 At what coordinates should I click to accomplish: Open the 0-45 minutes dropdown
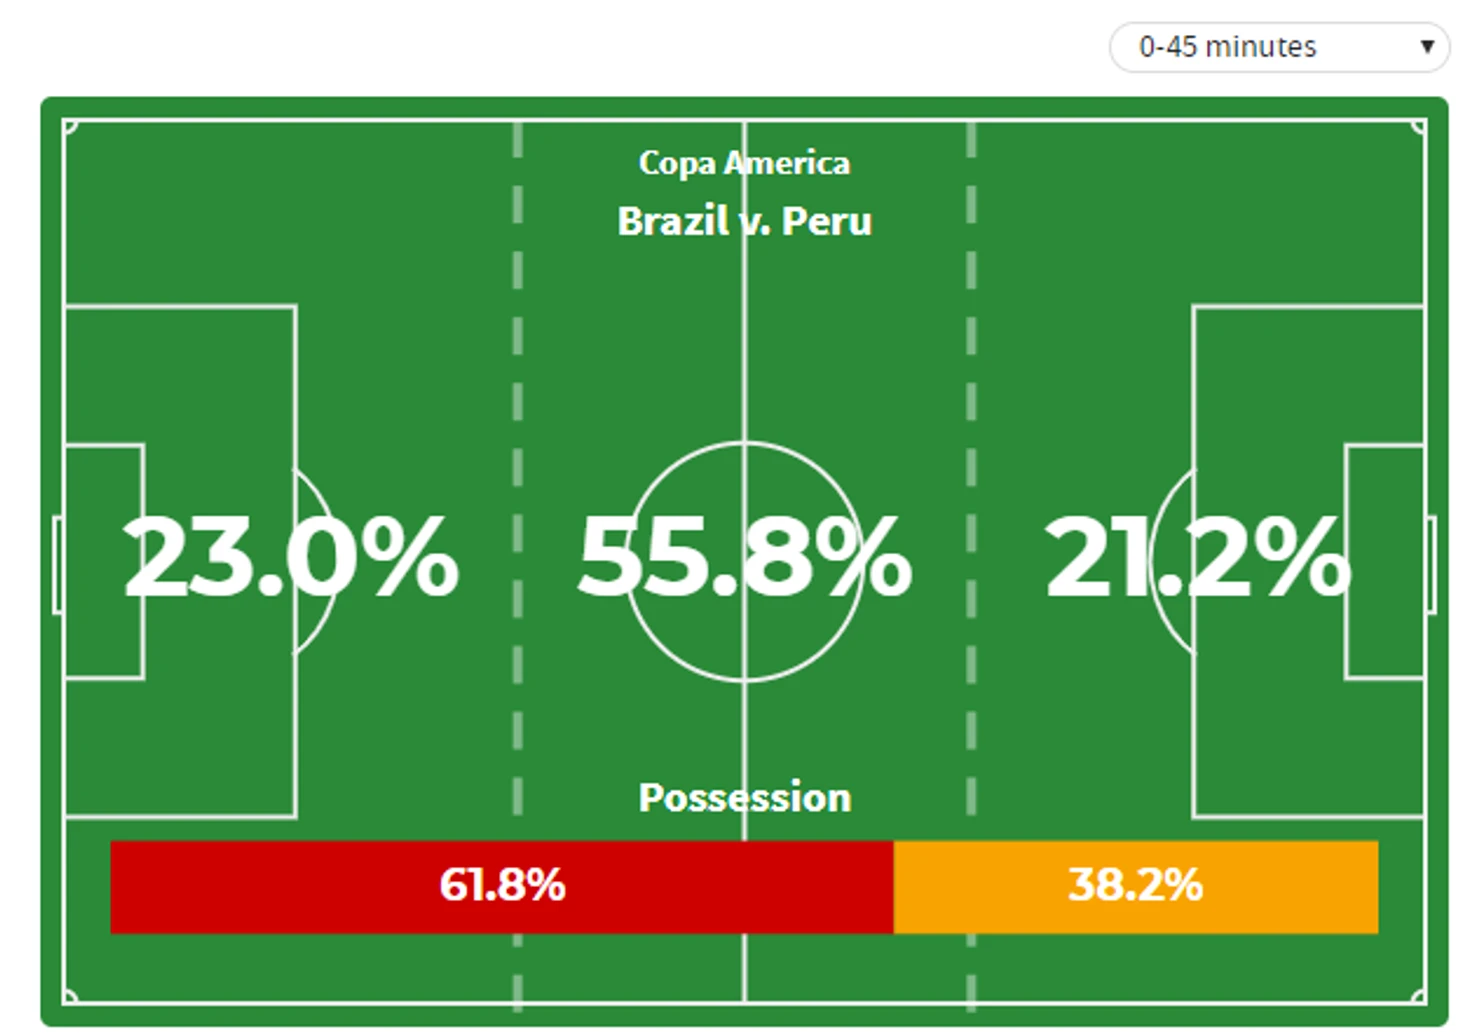click(x=1279, y=47)
